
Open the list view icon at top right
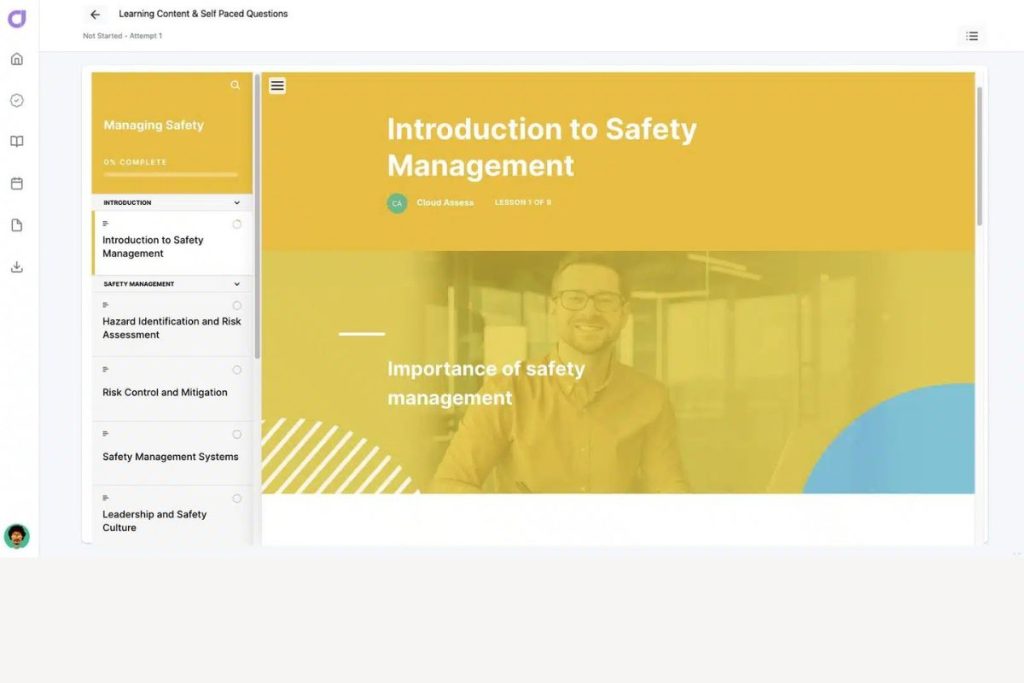972,36
